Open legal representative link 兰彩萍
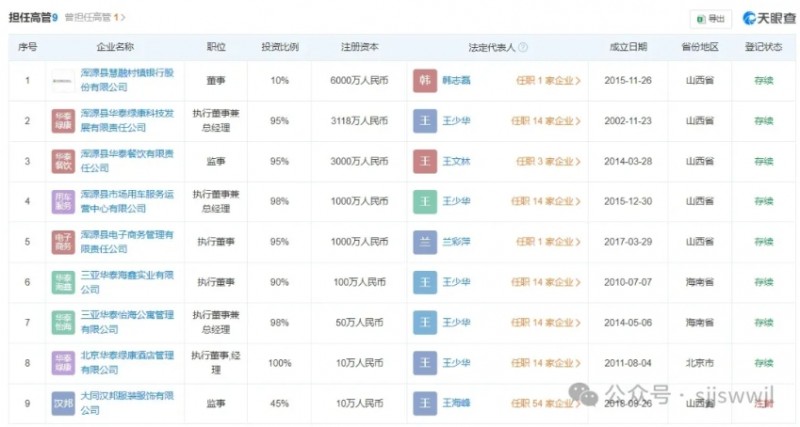Image resolution: width=800 pixels, height=427 pixels. tap(456, 242)
